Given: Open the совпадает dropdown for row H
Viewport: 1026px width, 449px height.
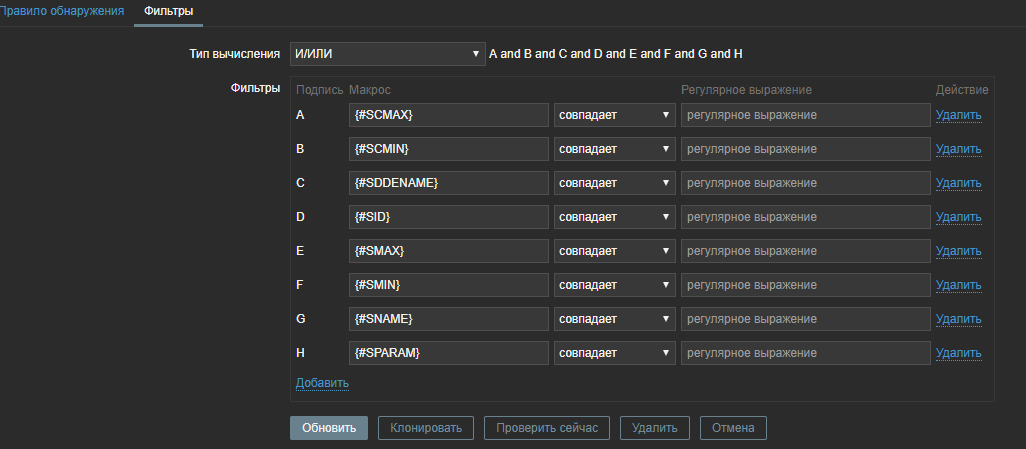Looking at the screenshot, I should tap(615, 353).
